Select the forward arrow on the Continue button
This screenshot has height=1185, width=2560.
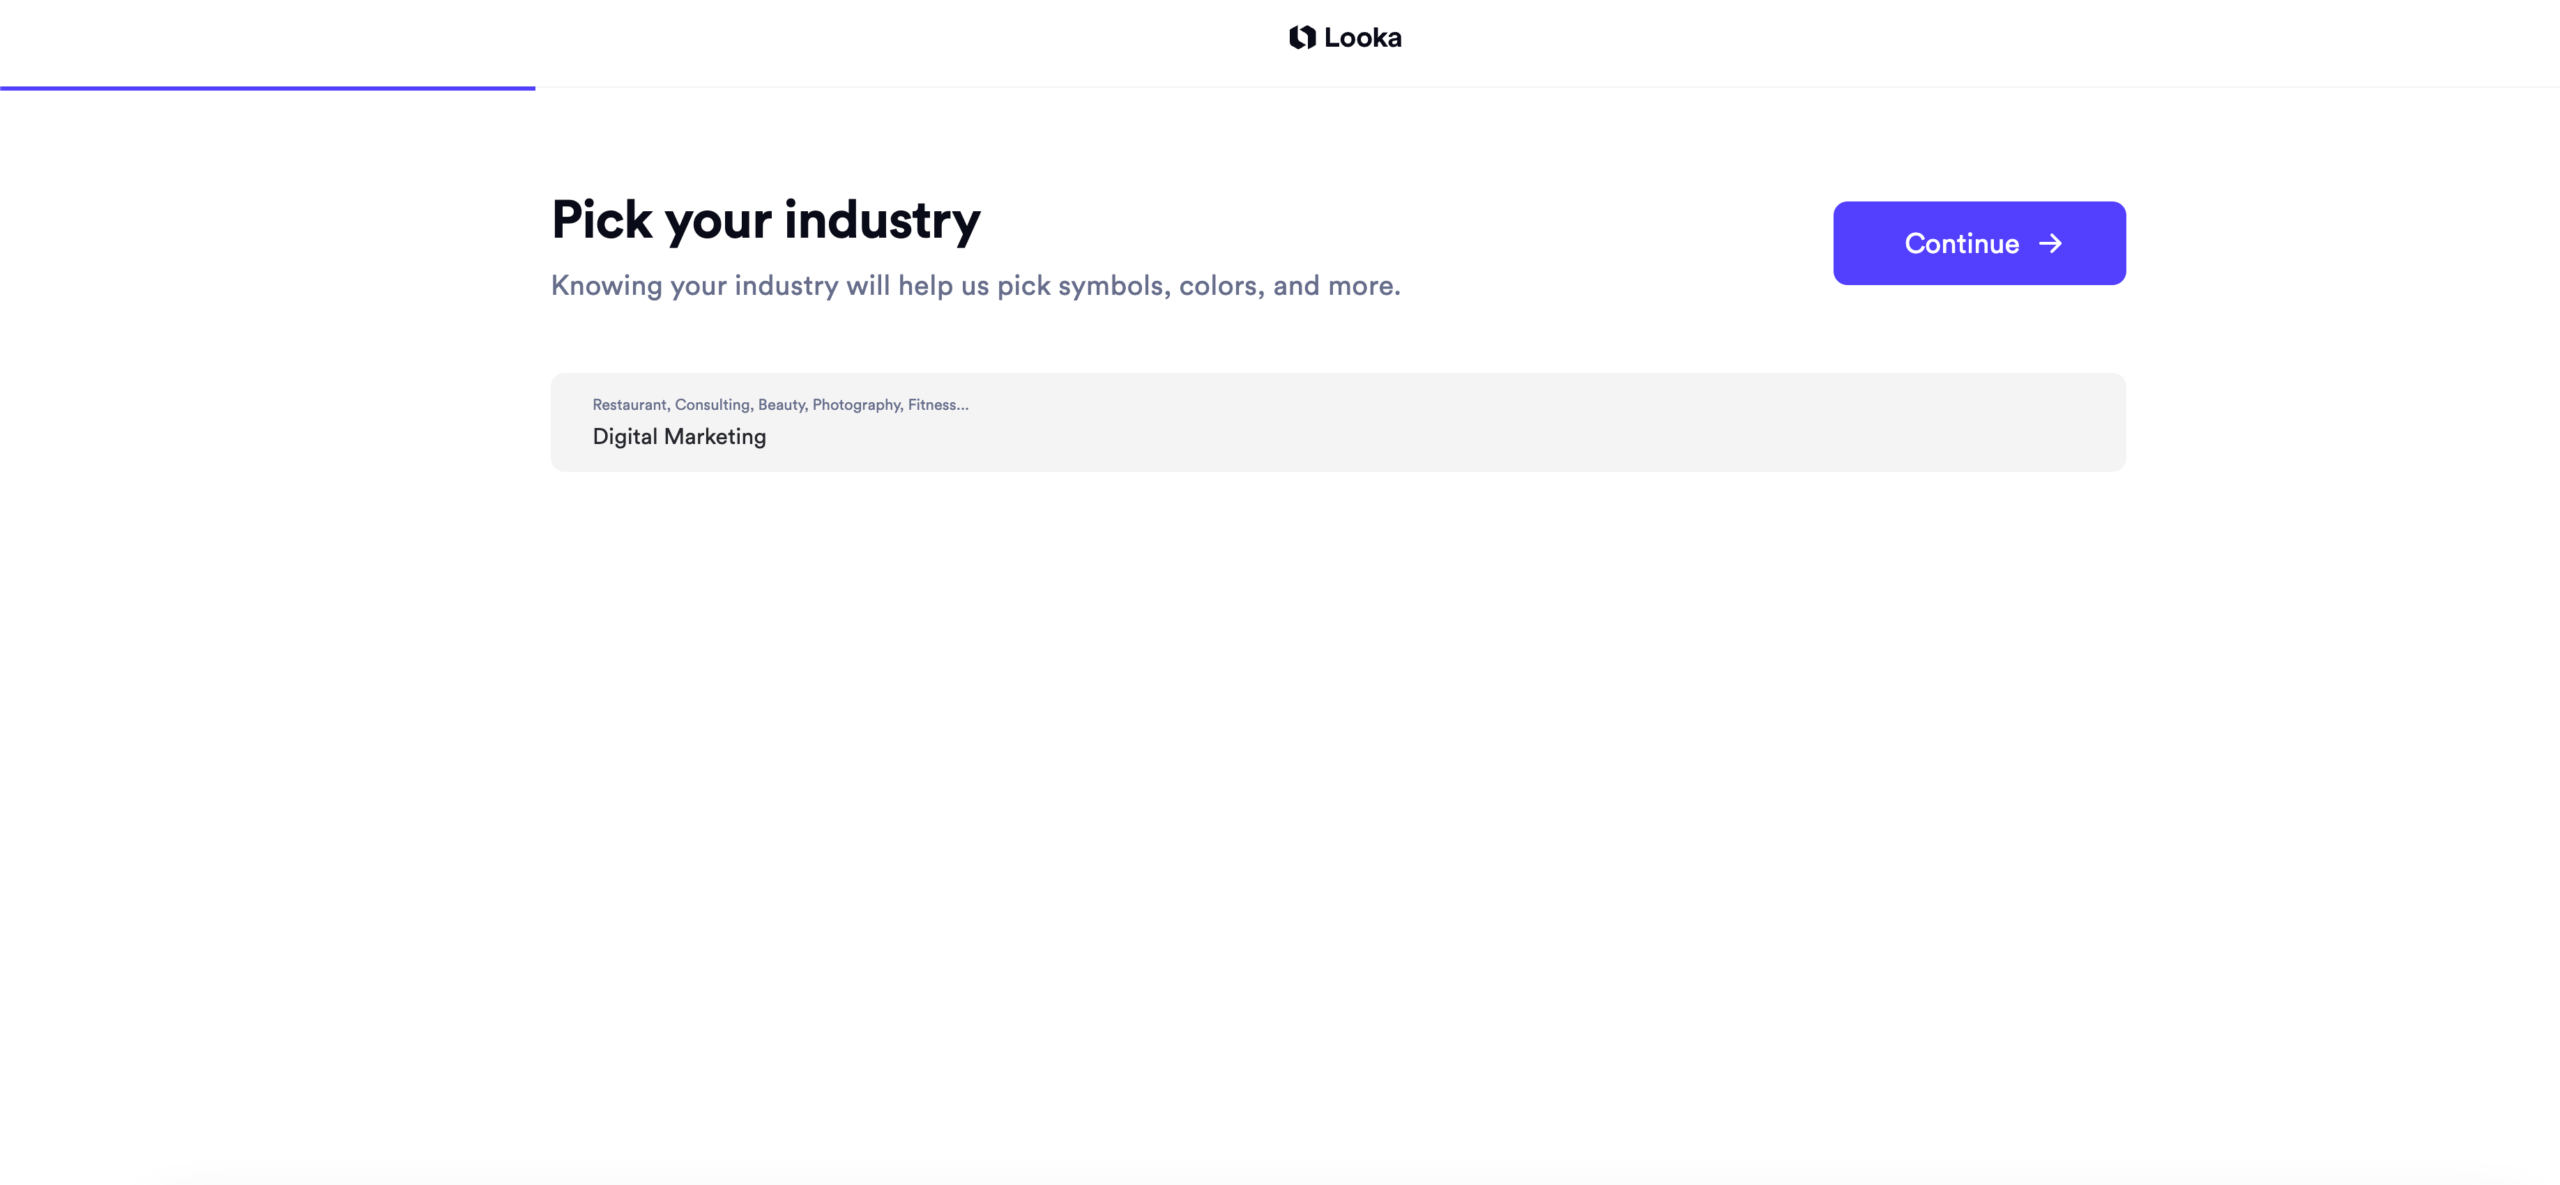2052,242
